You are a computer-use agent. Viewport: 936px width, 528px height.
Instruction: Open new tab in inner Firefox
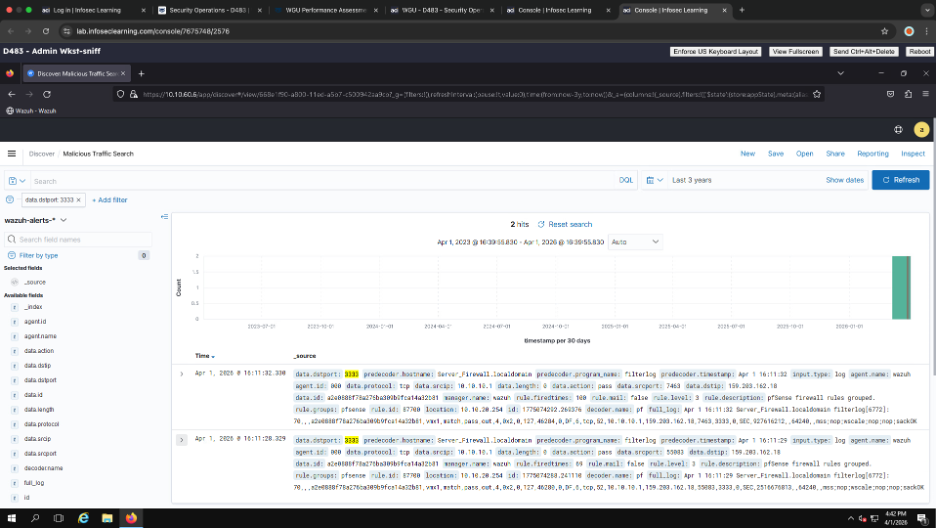pos(141,73)
